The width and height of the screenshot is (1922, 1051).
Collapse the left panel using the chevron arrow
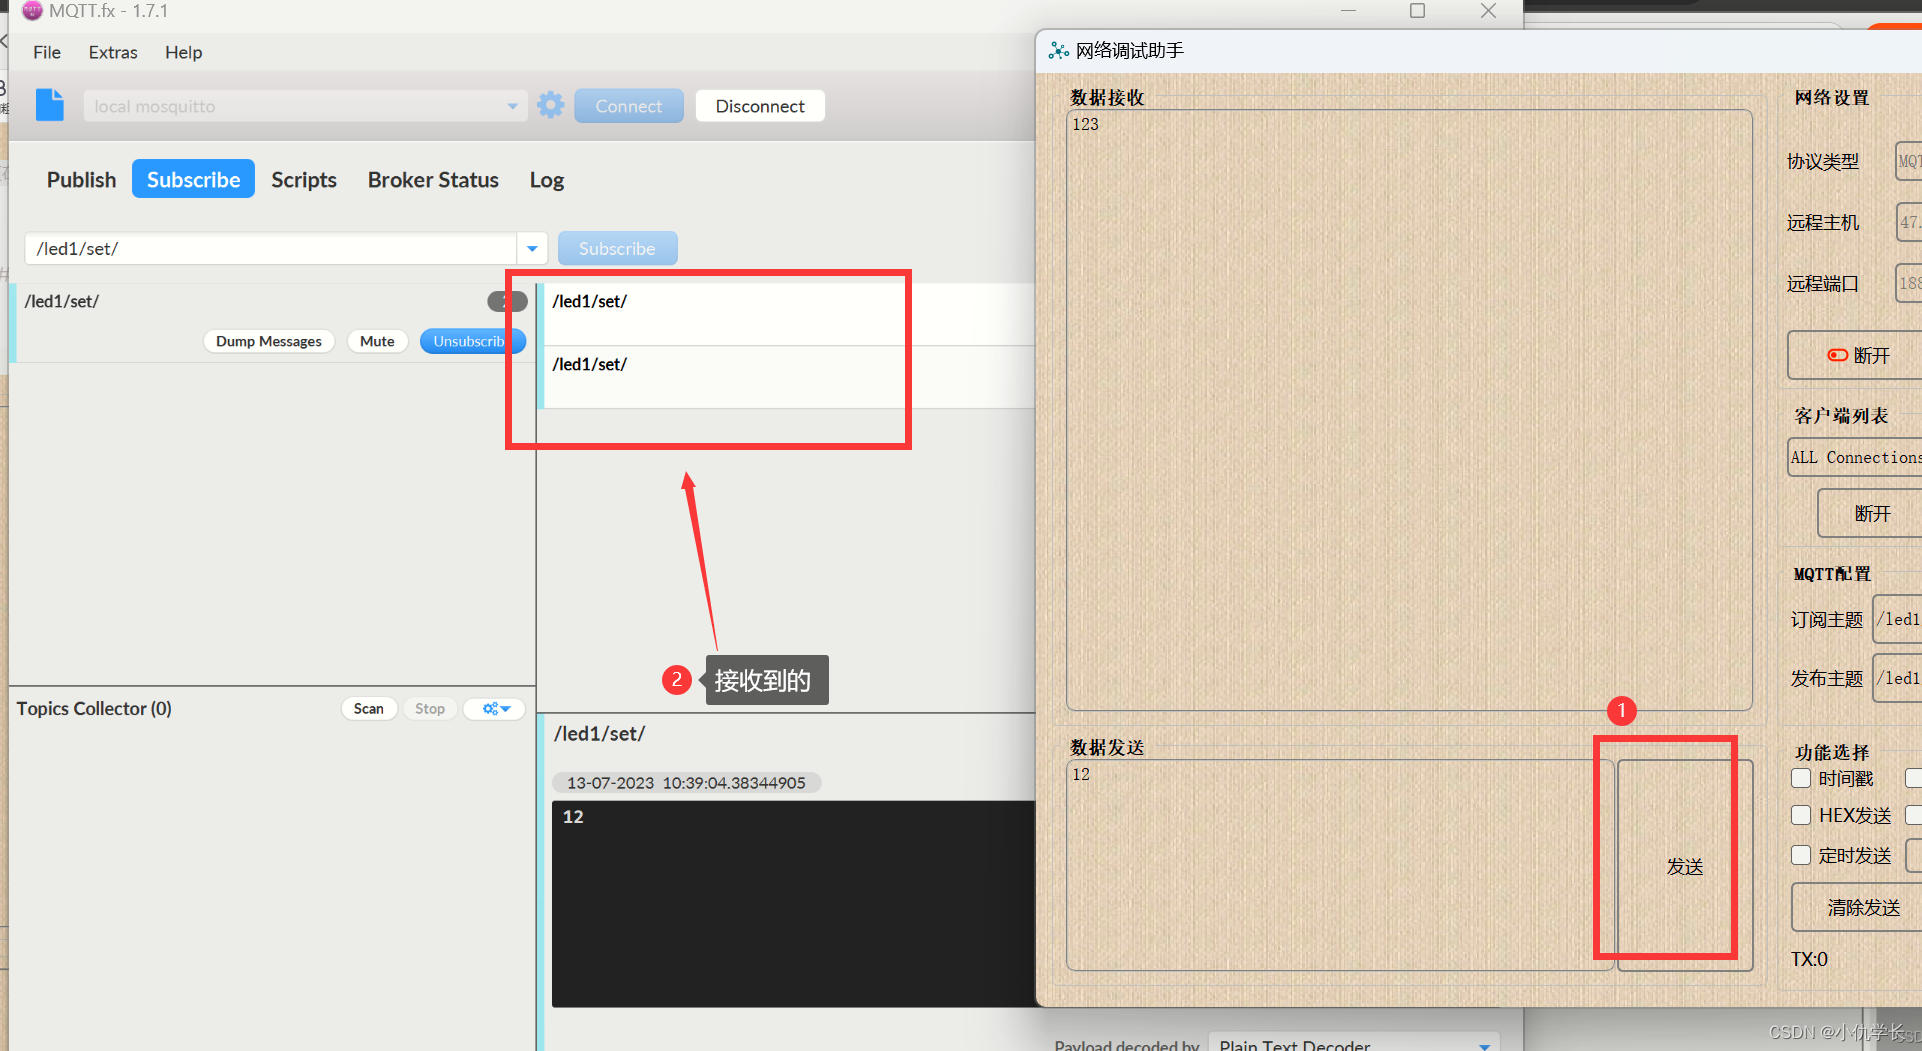point(6,42)
